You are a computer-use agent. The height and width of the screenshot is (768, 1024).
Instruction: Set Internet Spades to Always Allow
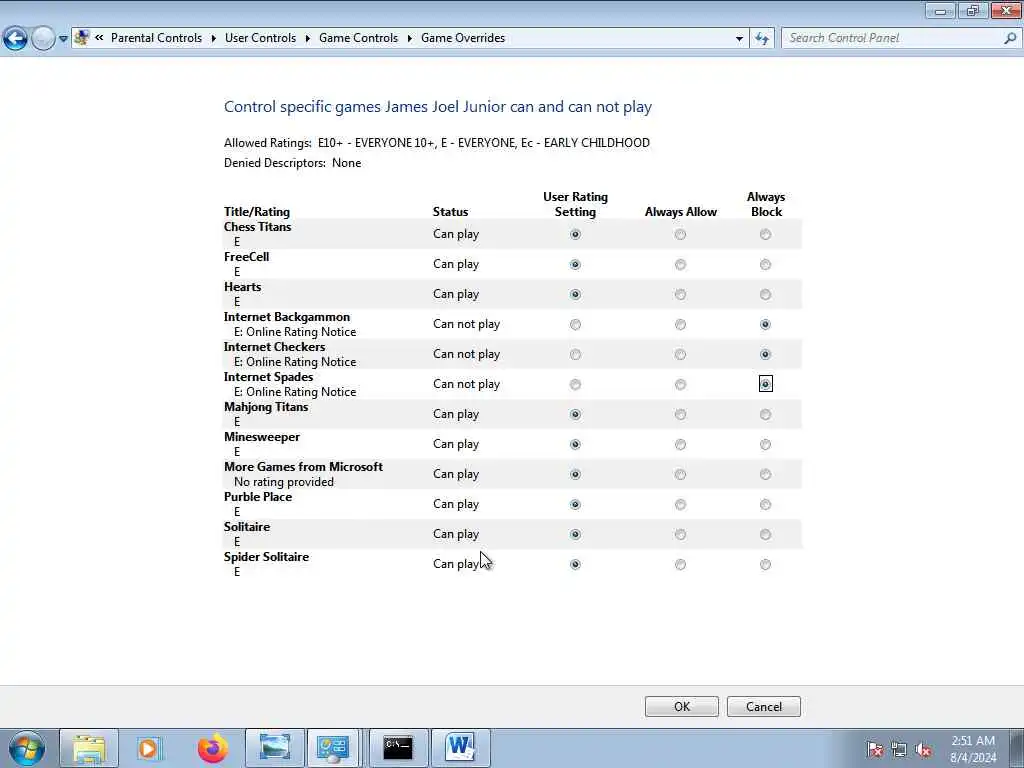coord(680,385)
